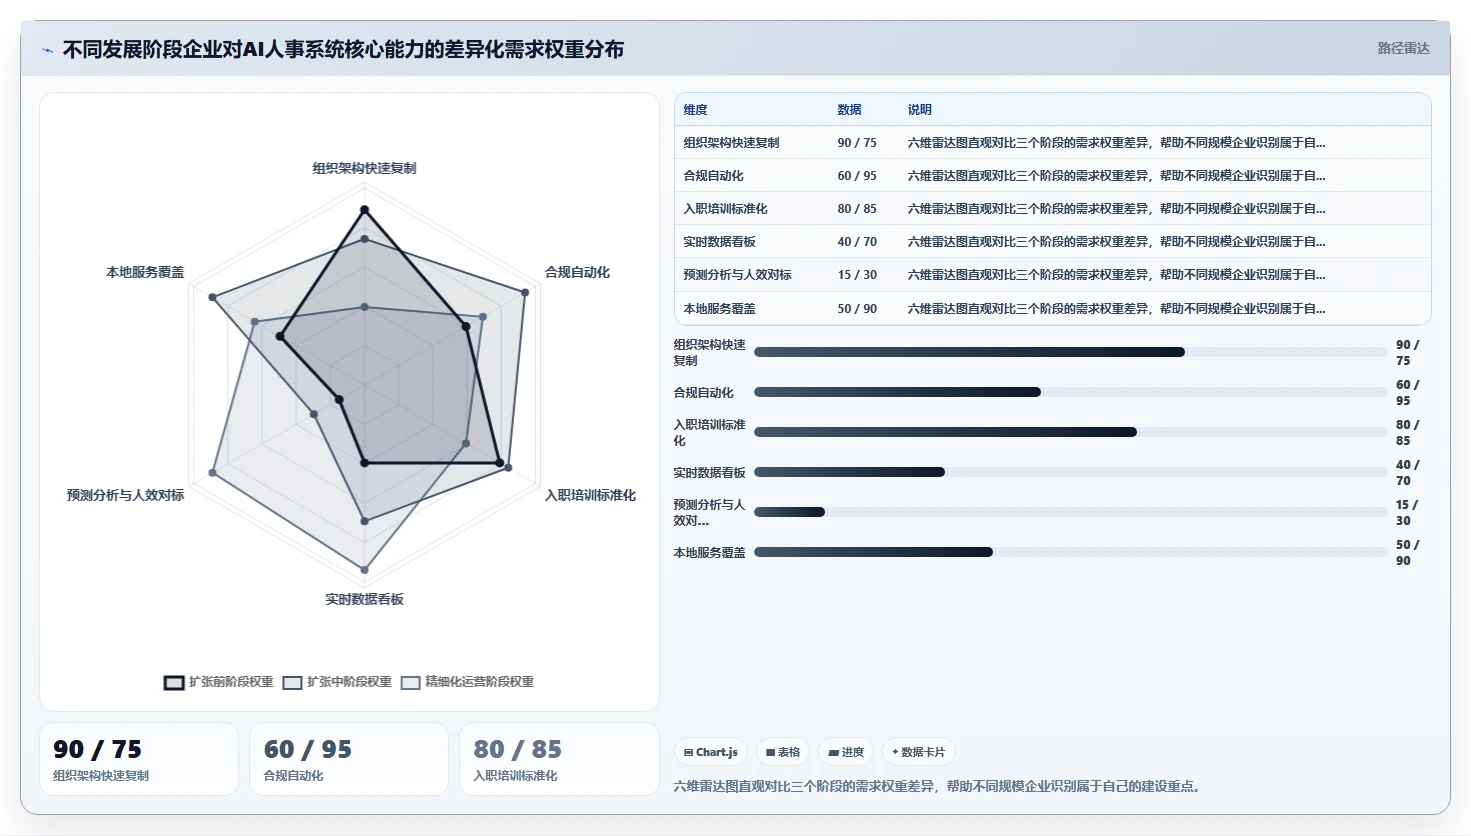Screen dimensions: 1471x836
Task: Click the 六维雷达图 summary sentence below the chips
Action: [x=938, y=786]
